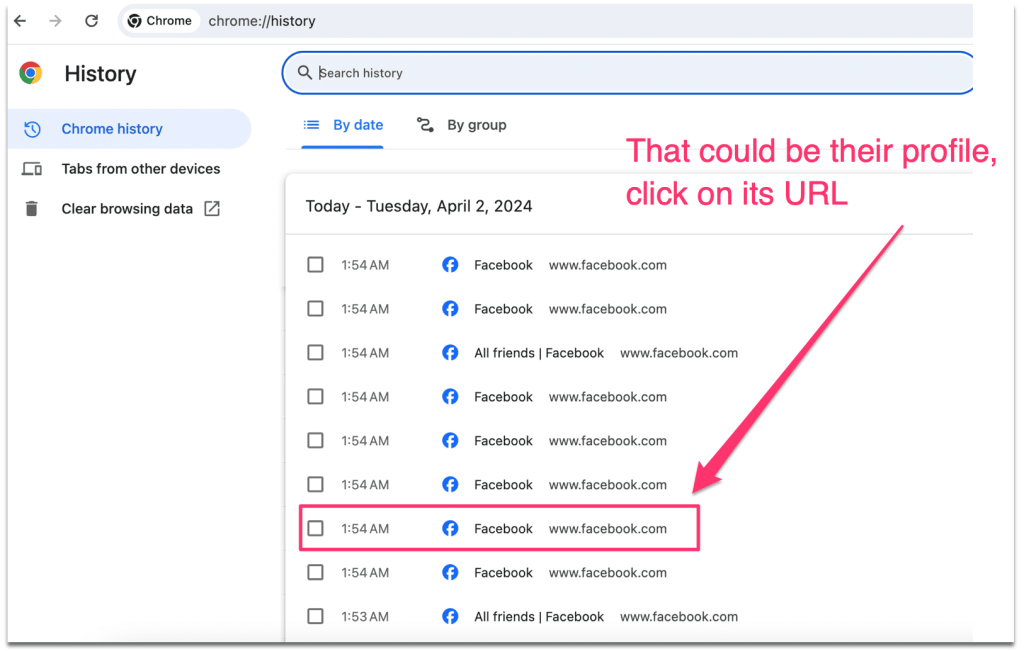Click the Chrome logo beside History heading
Viewport: 1024px width, 651px height.
[x=31, y=73]
